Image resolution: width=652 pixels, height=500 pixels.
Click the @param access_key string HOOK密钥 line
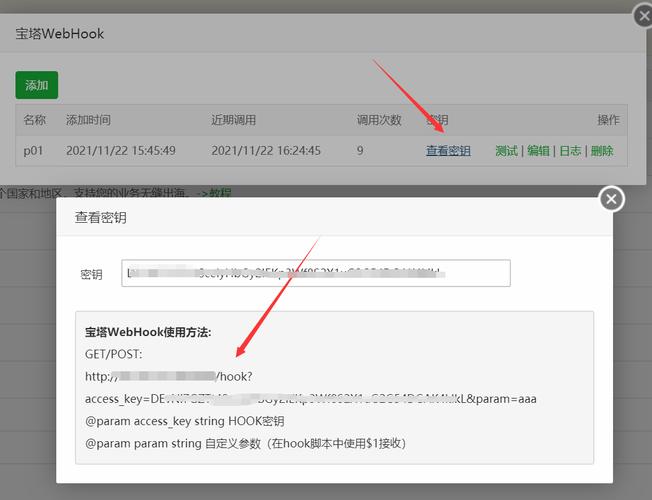[185, 421]
